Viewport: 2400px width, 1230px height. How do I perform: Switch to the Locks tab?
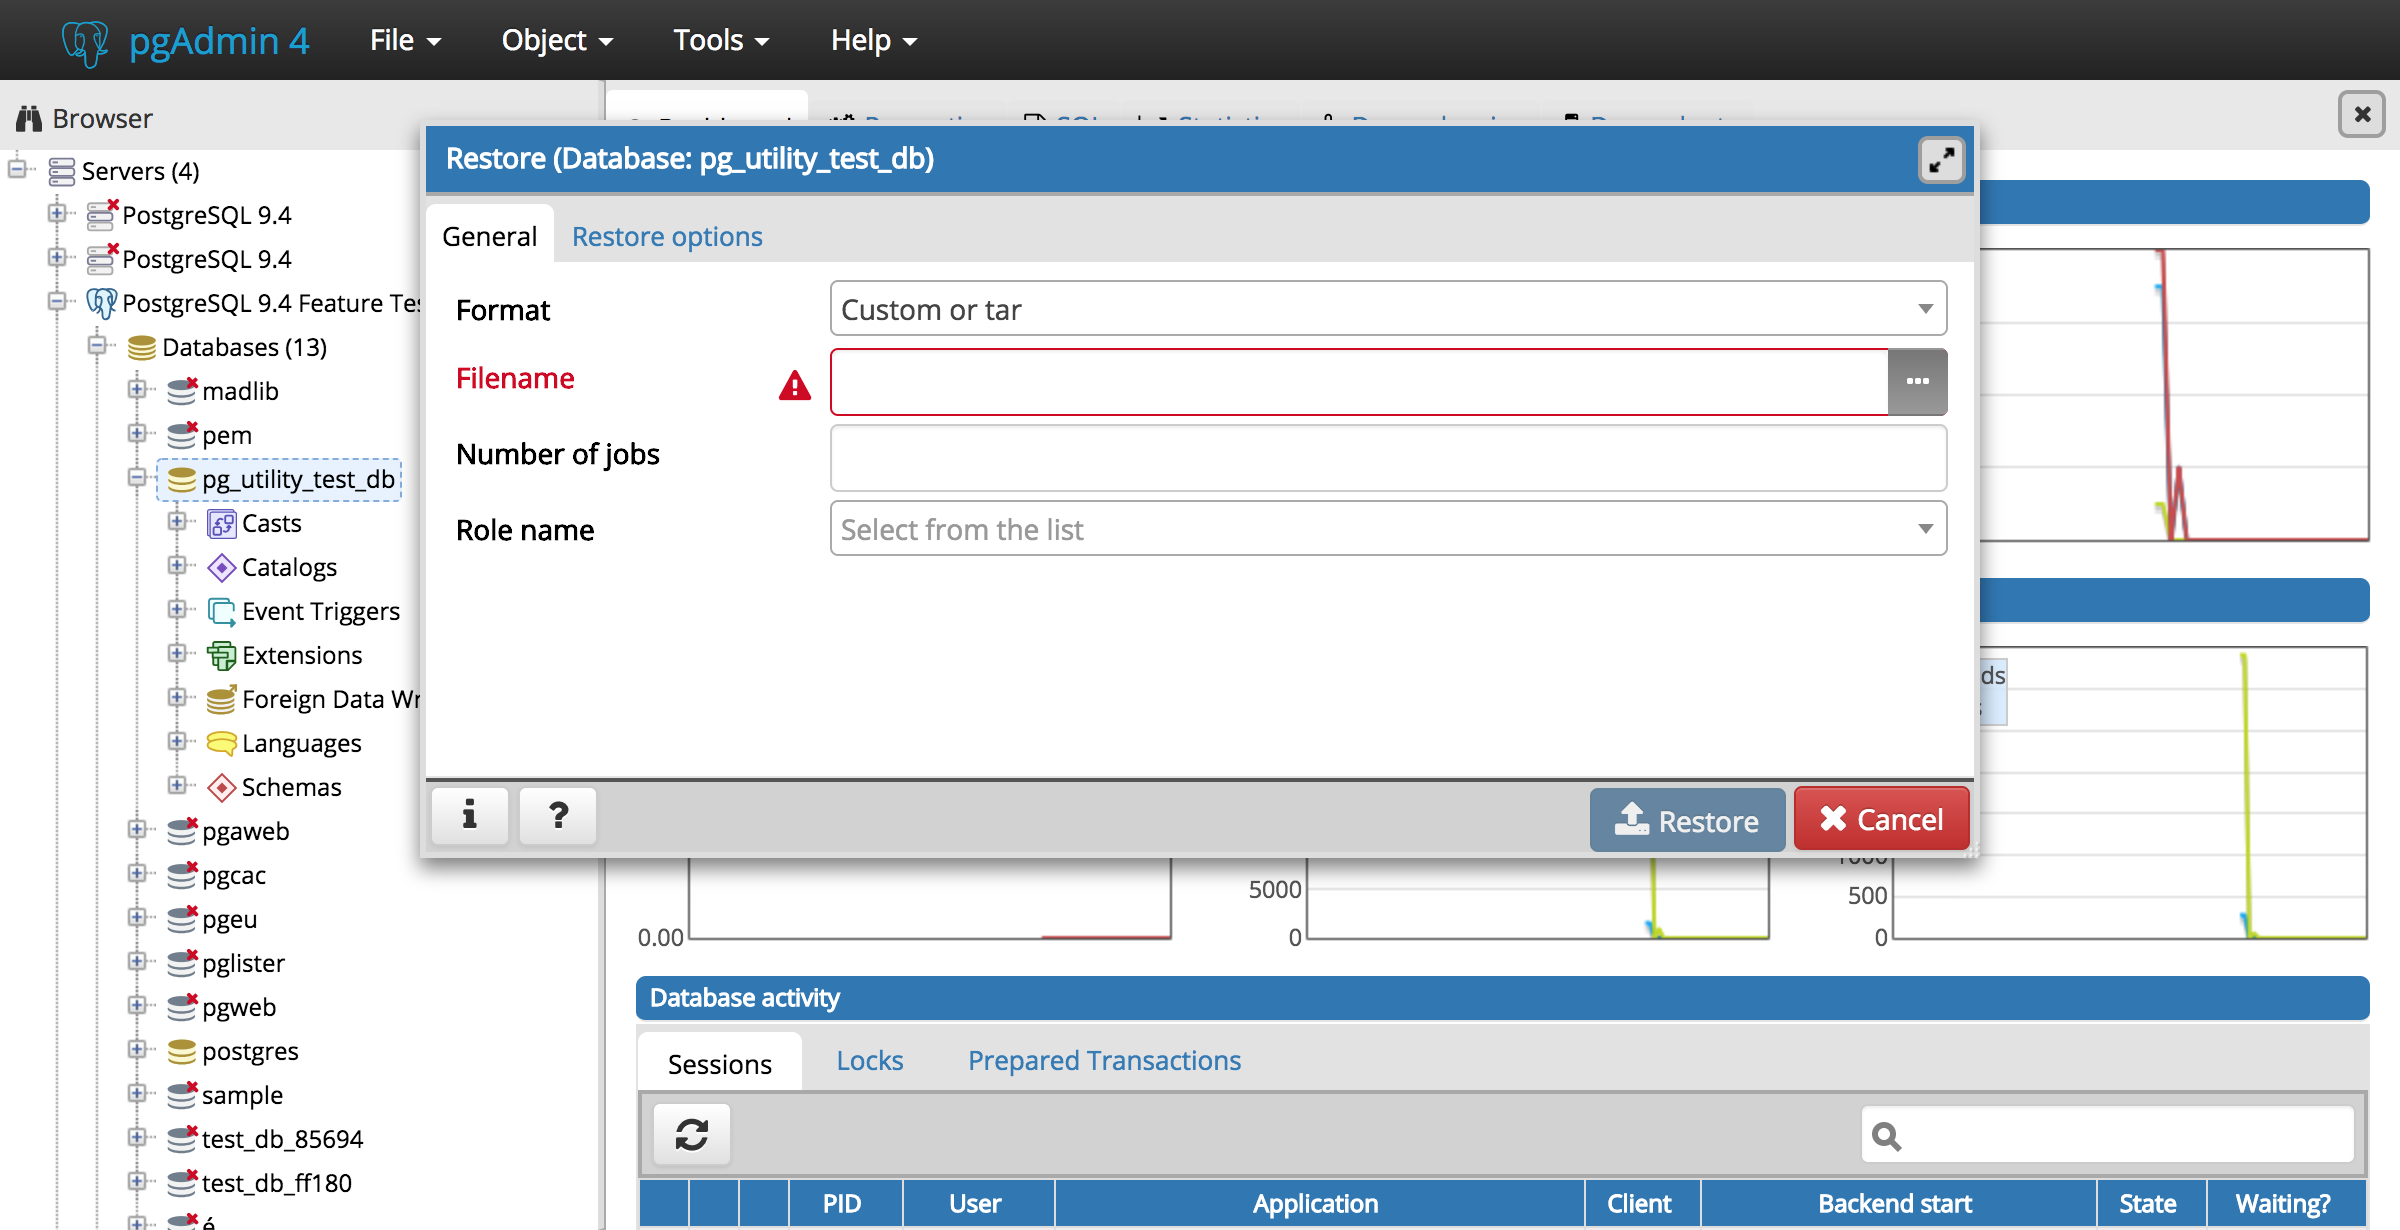(x=869, y=1061)
